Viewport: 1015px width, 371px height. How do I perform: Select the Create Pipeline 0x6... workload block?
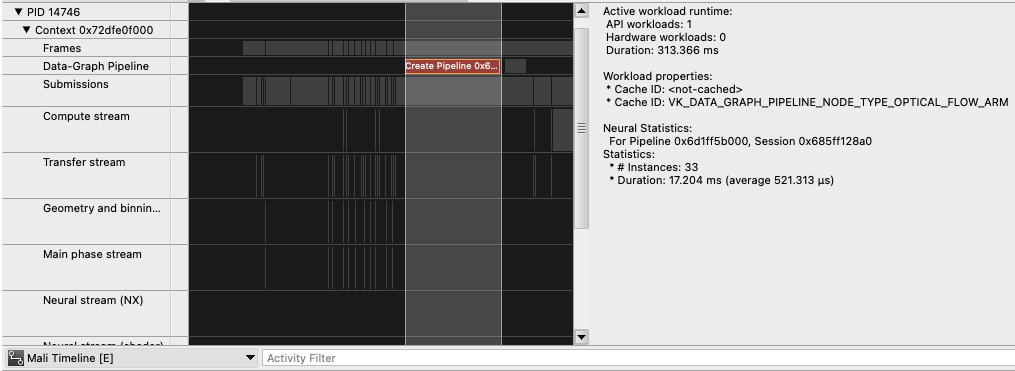coord(452,66)
